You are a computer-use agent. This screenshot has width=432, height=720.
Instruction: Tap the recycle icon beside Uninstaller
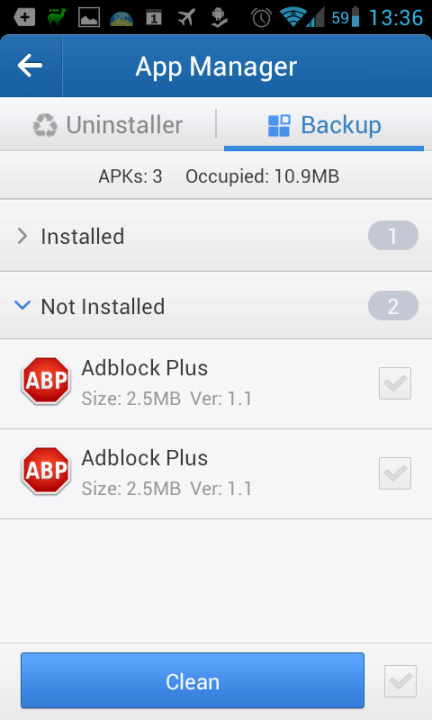[x=45, y=125]
